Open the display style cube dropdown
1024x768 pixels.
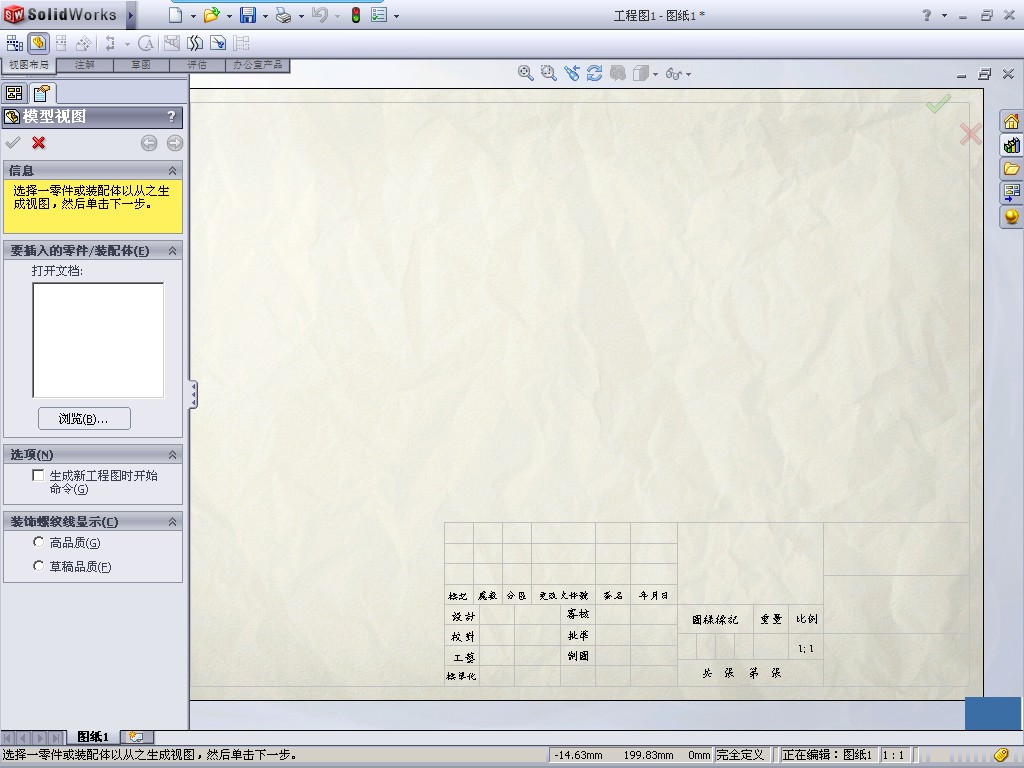(655, 74)
